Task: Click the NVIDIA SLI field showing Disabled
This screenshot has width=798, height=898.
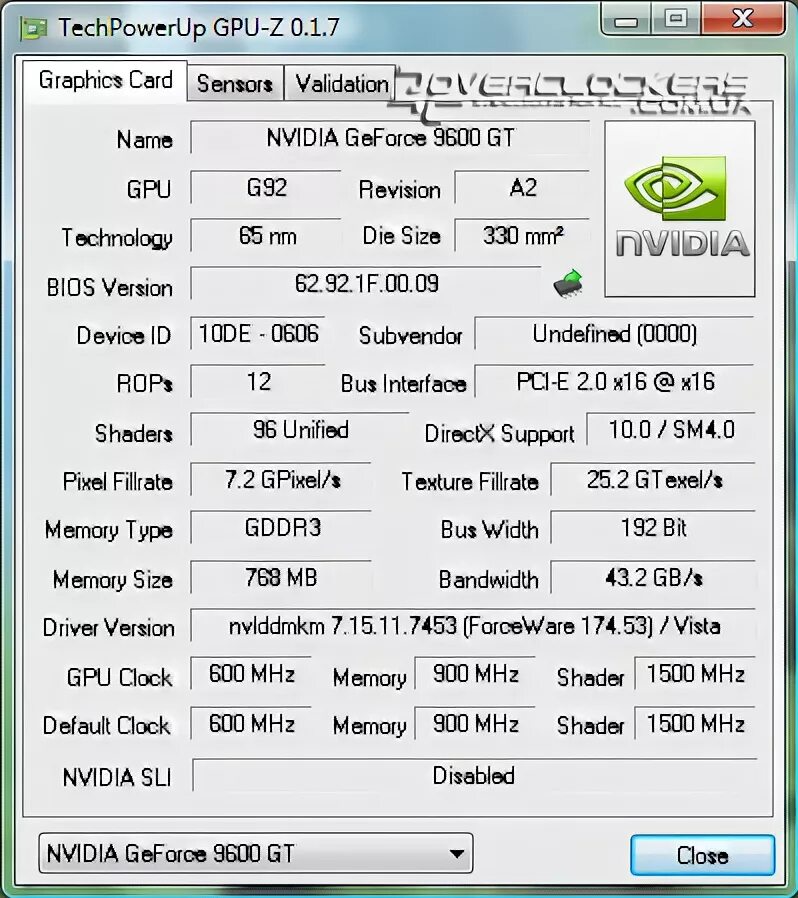Action: point(474,775)
